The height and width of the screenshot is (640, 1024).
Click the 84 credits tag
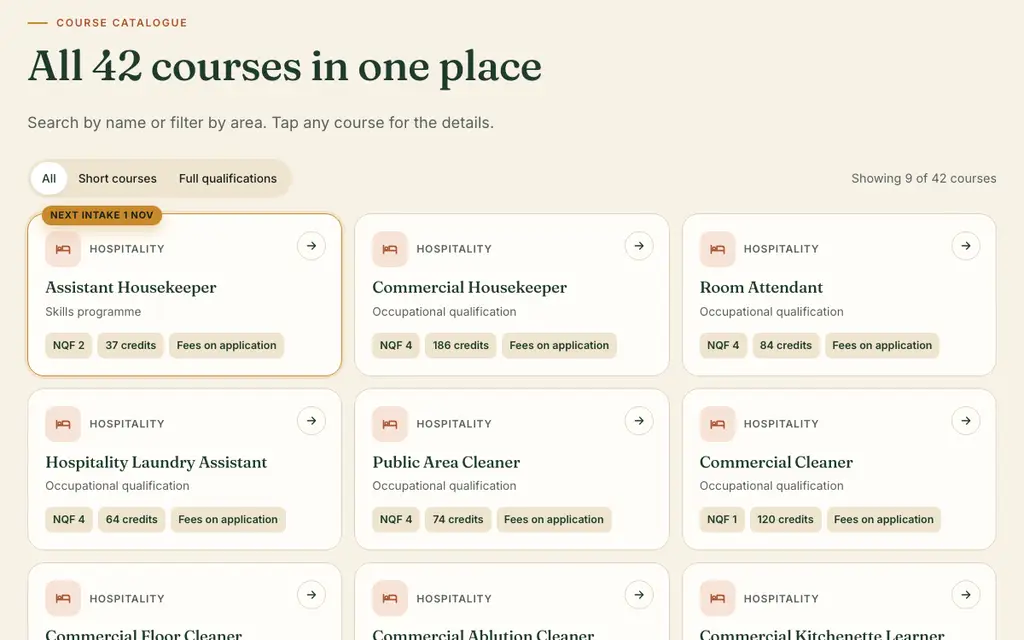click(786, 345)
